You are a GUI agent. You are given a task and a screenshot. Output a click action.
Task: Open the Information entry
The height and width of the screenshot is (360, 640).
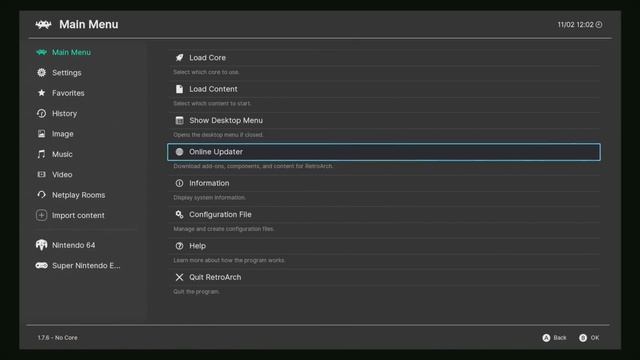tap(384, 183)
